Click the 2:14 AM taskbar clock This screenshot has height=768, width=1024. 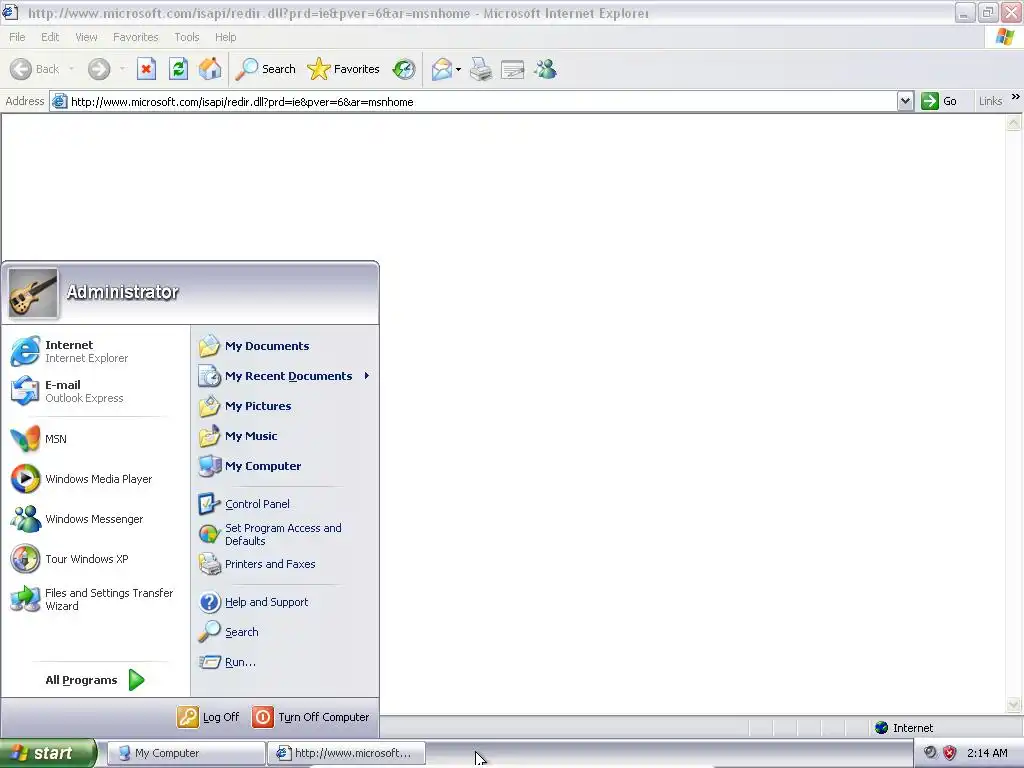coord(987,753)
